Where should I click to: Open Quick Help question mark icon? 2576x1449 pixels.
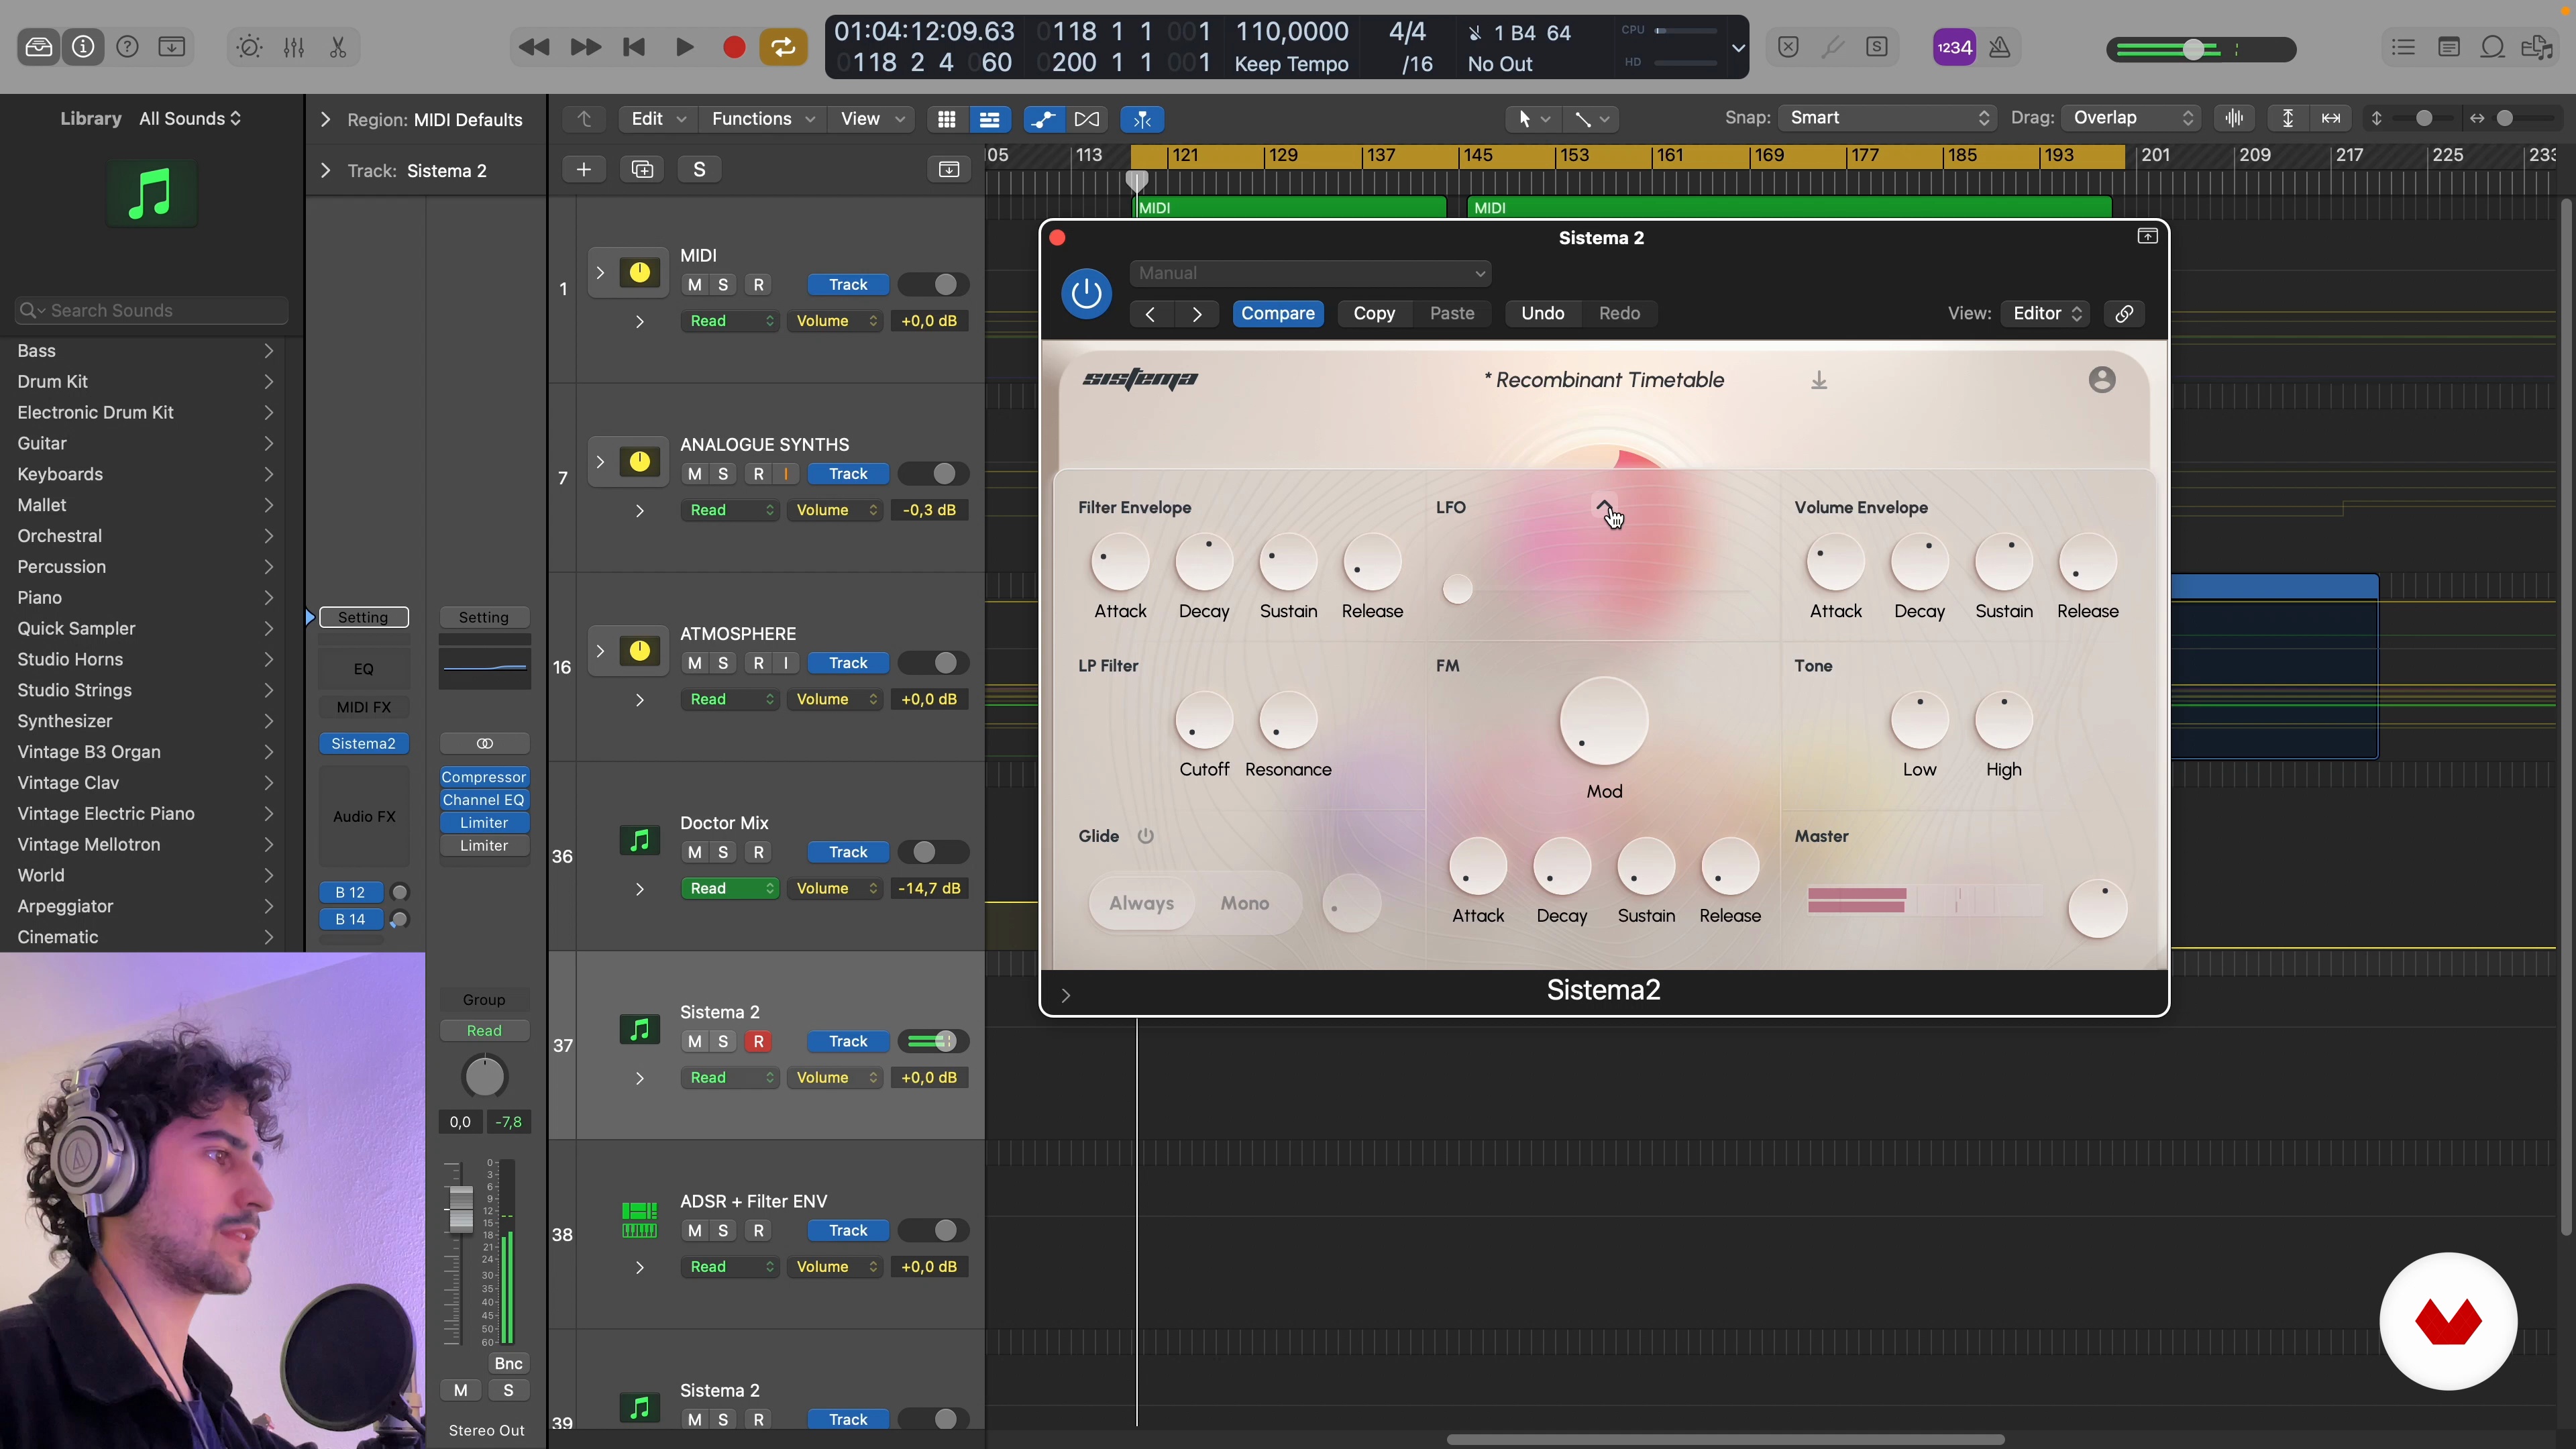point(127,47)
